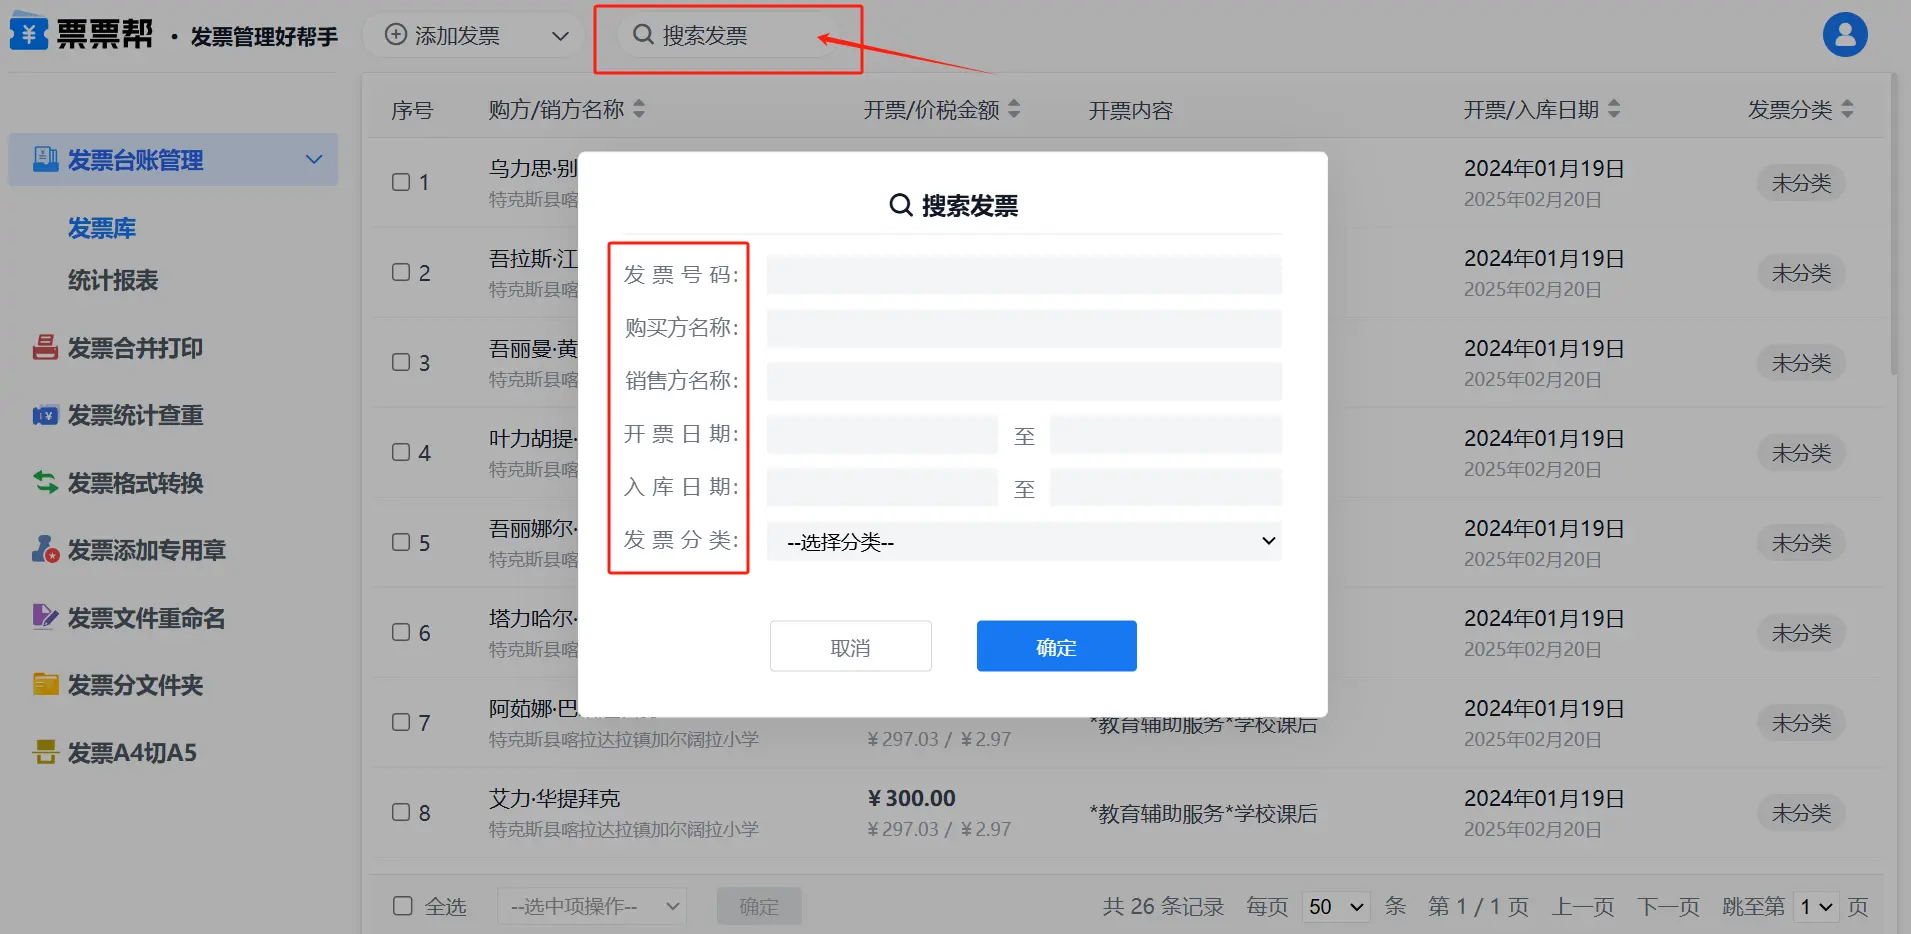Cancel the search dialog with 取消
This screenshot has height=934, width=1911.
tap(850, 647)
